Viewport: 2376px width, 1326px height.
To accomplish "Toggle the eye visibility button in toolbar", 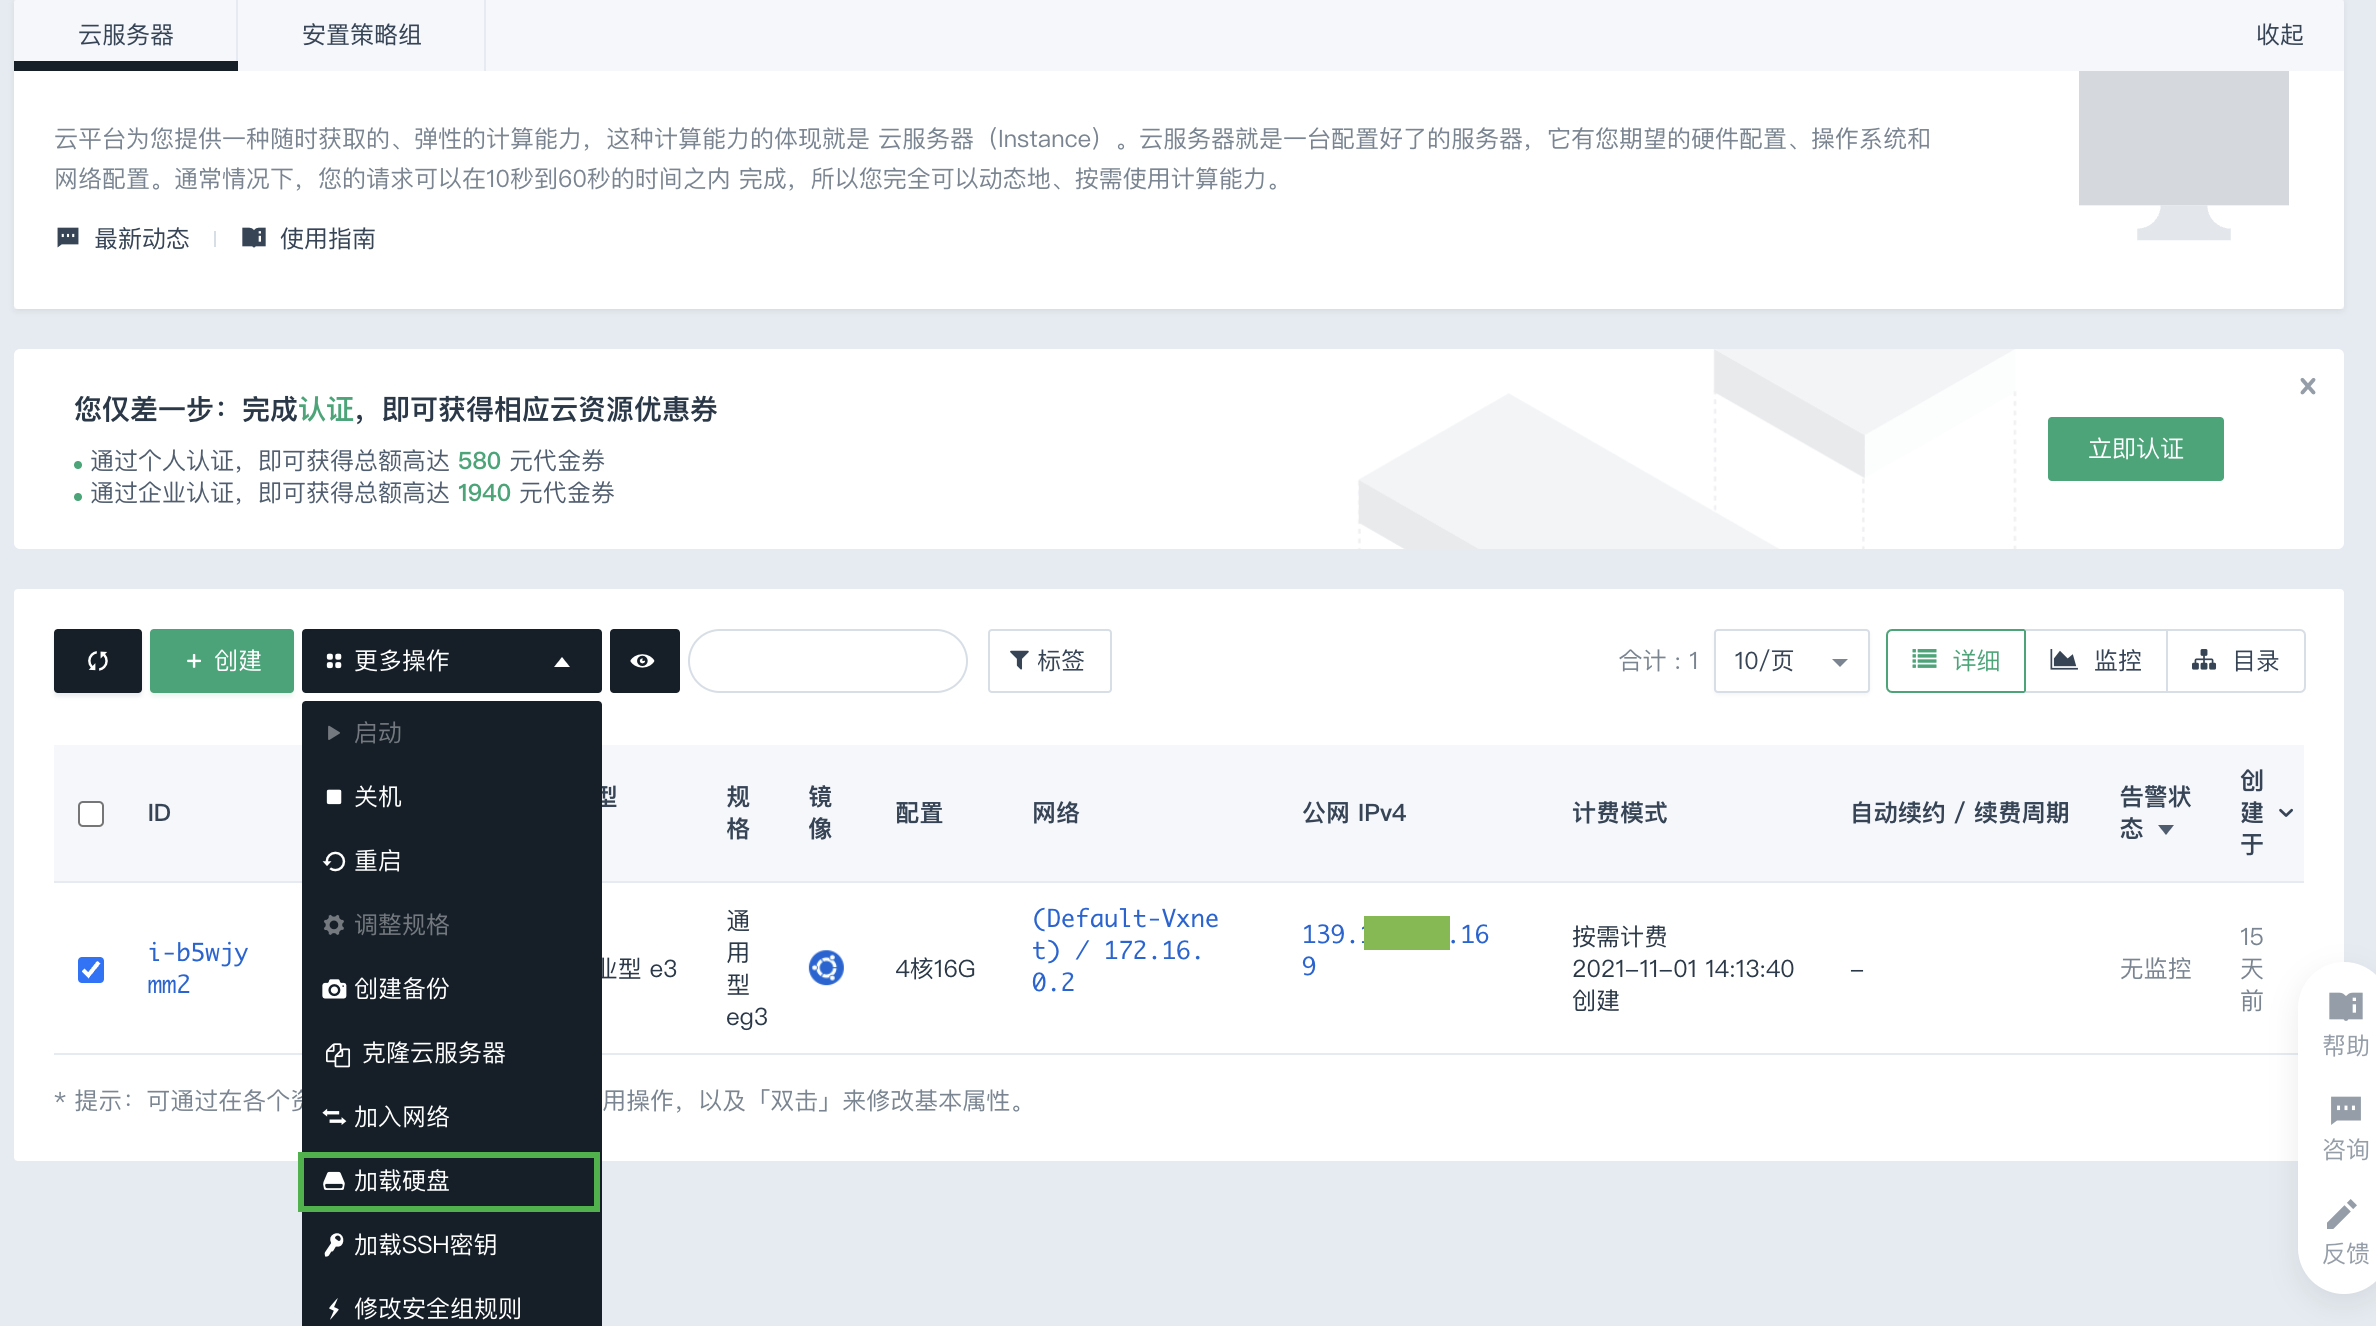I will pos(644,660).
